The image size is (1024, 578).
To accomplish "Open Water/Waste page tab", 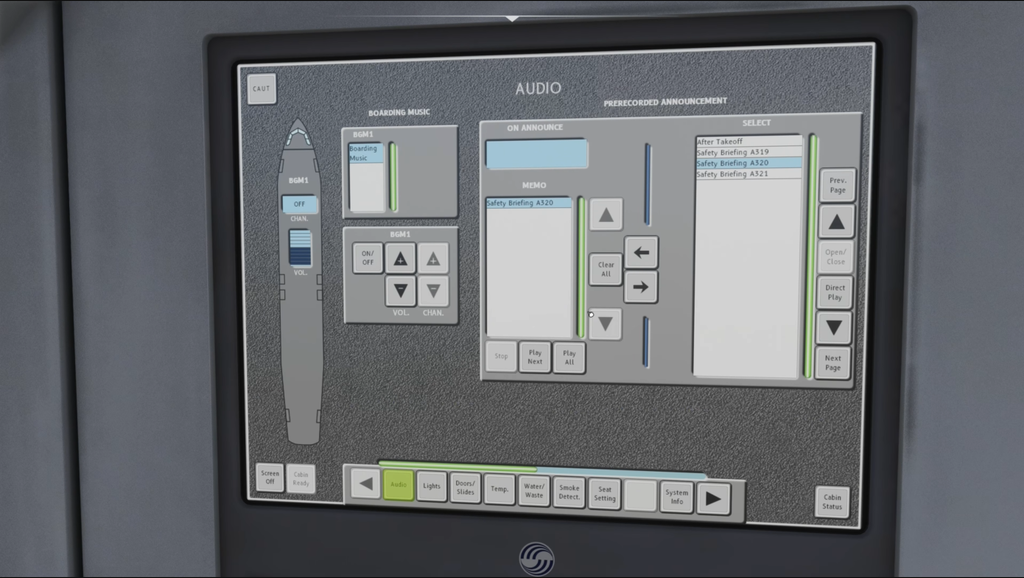I will pyautogui.click(x=534, y=491).
